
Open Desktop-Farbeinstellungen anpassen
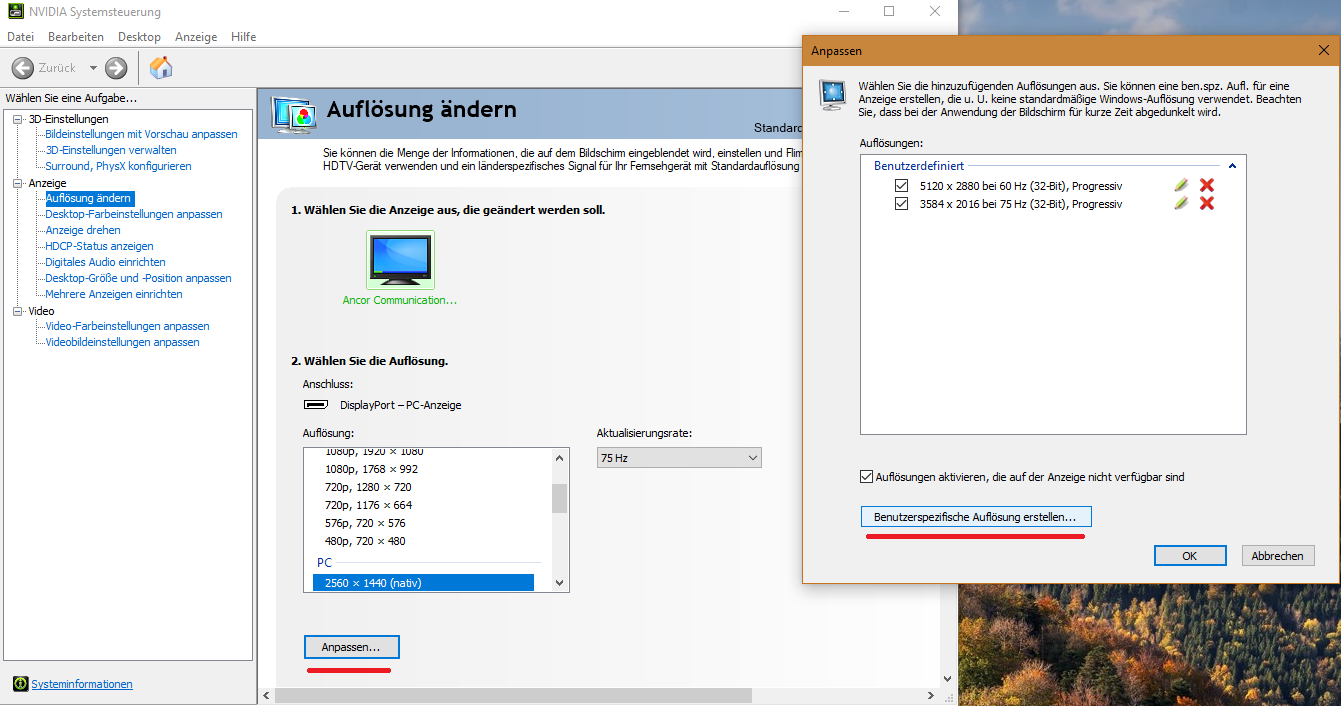(134, 214)
